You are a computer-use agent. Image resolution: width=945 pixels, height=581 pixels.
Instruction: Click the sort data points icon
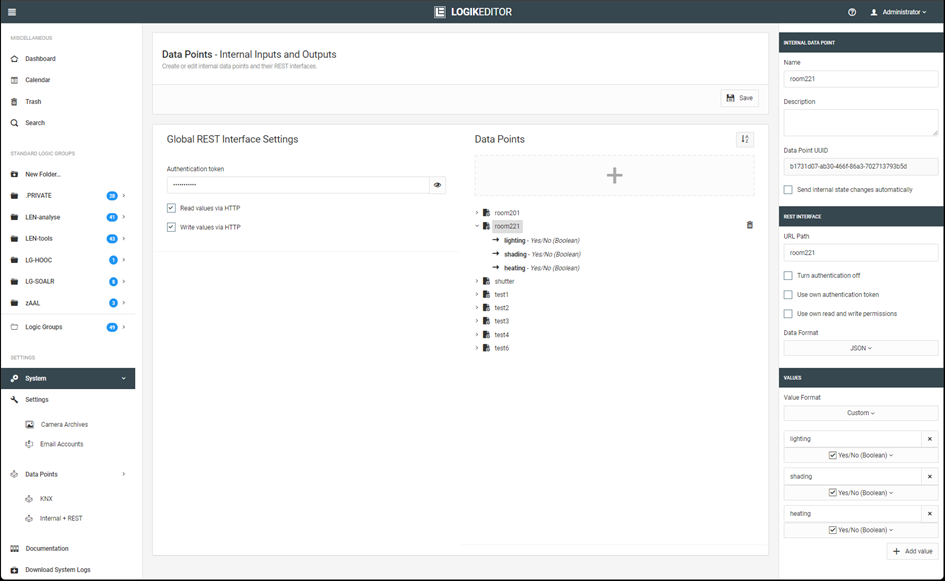point(745,140)
